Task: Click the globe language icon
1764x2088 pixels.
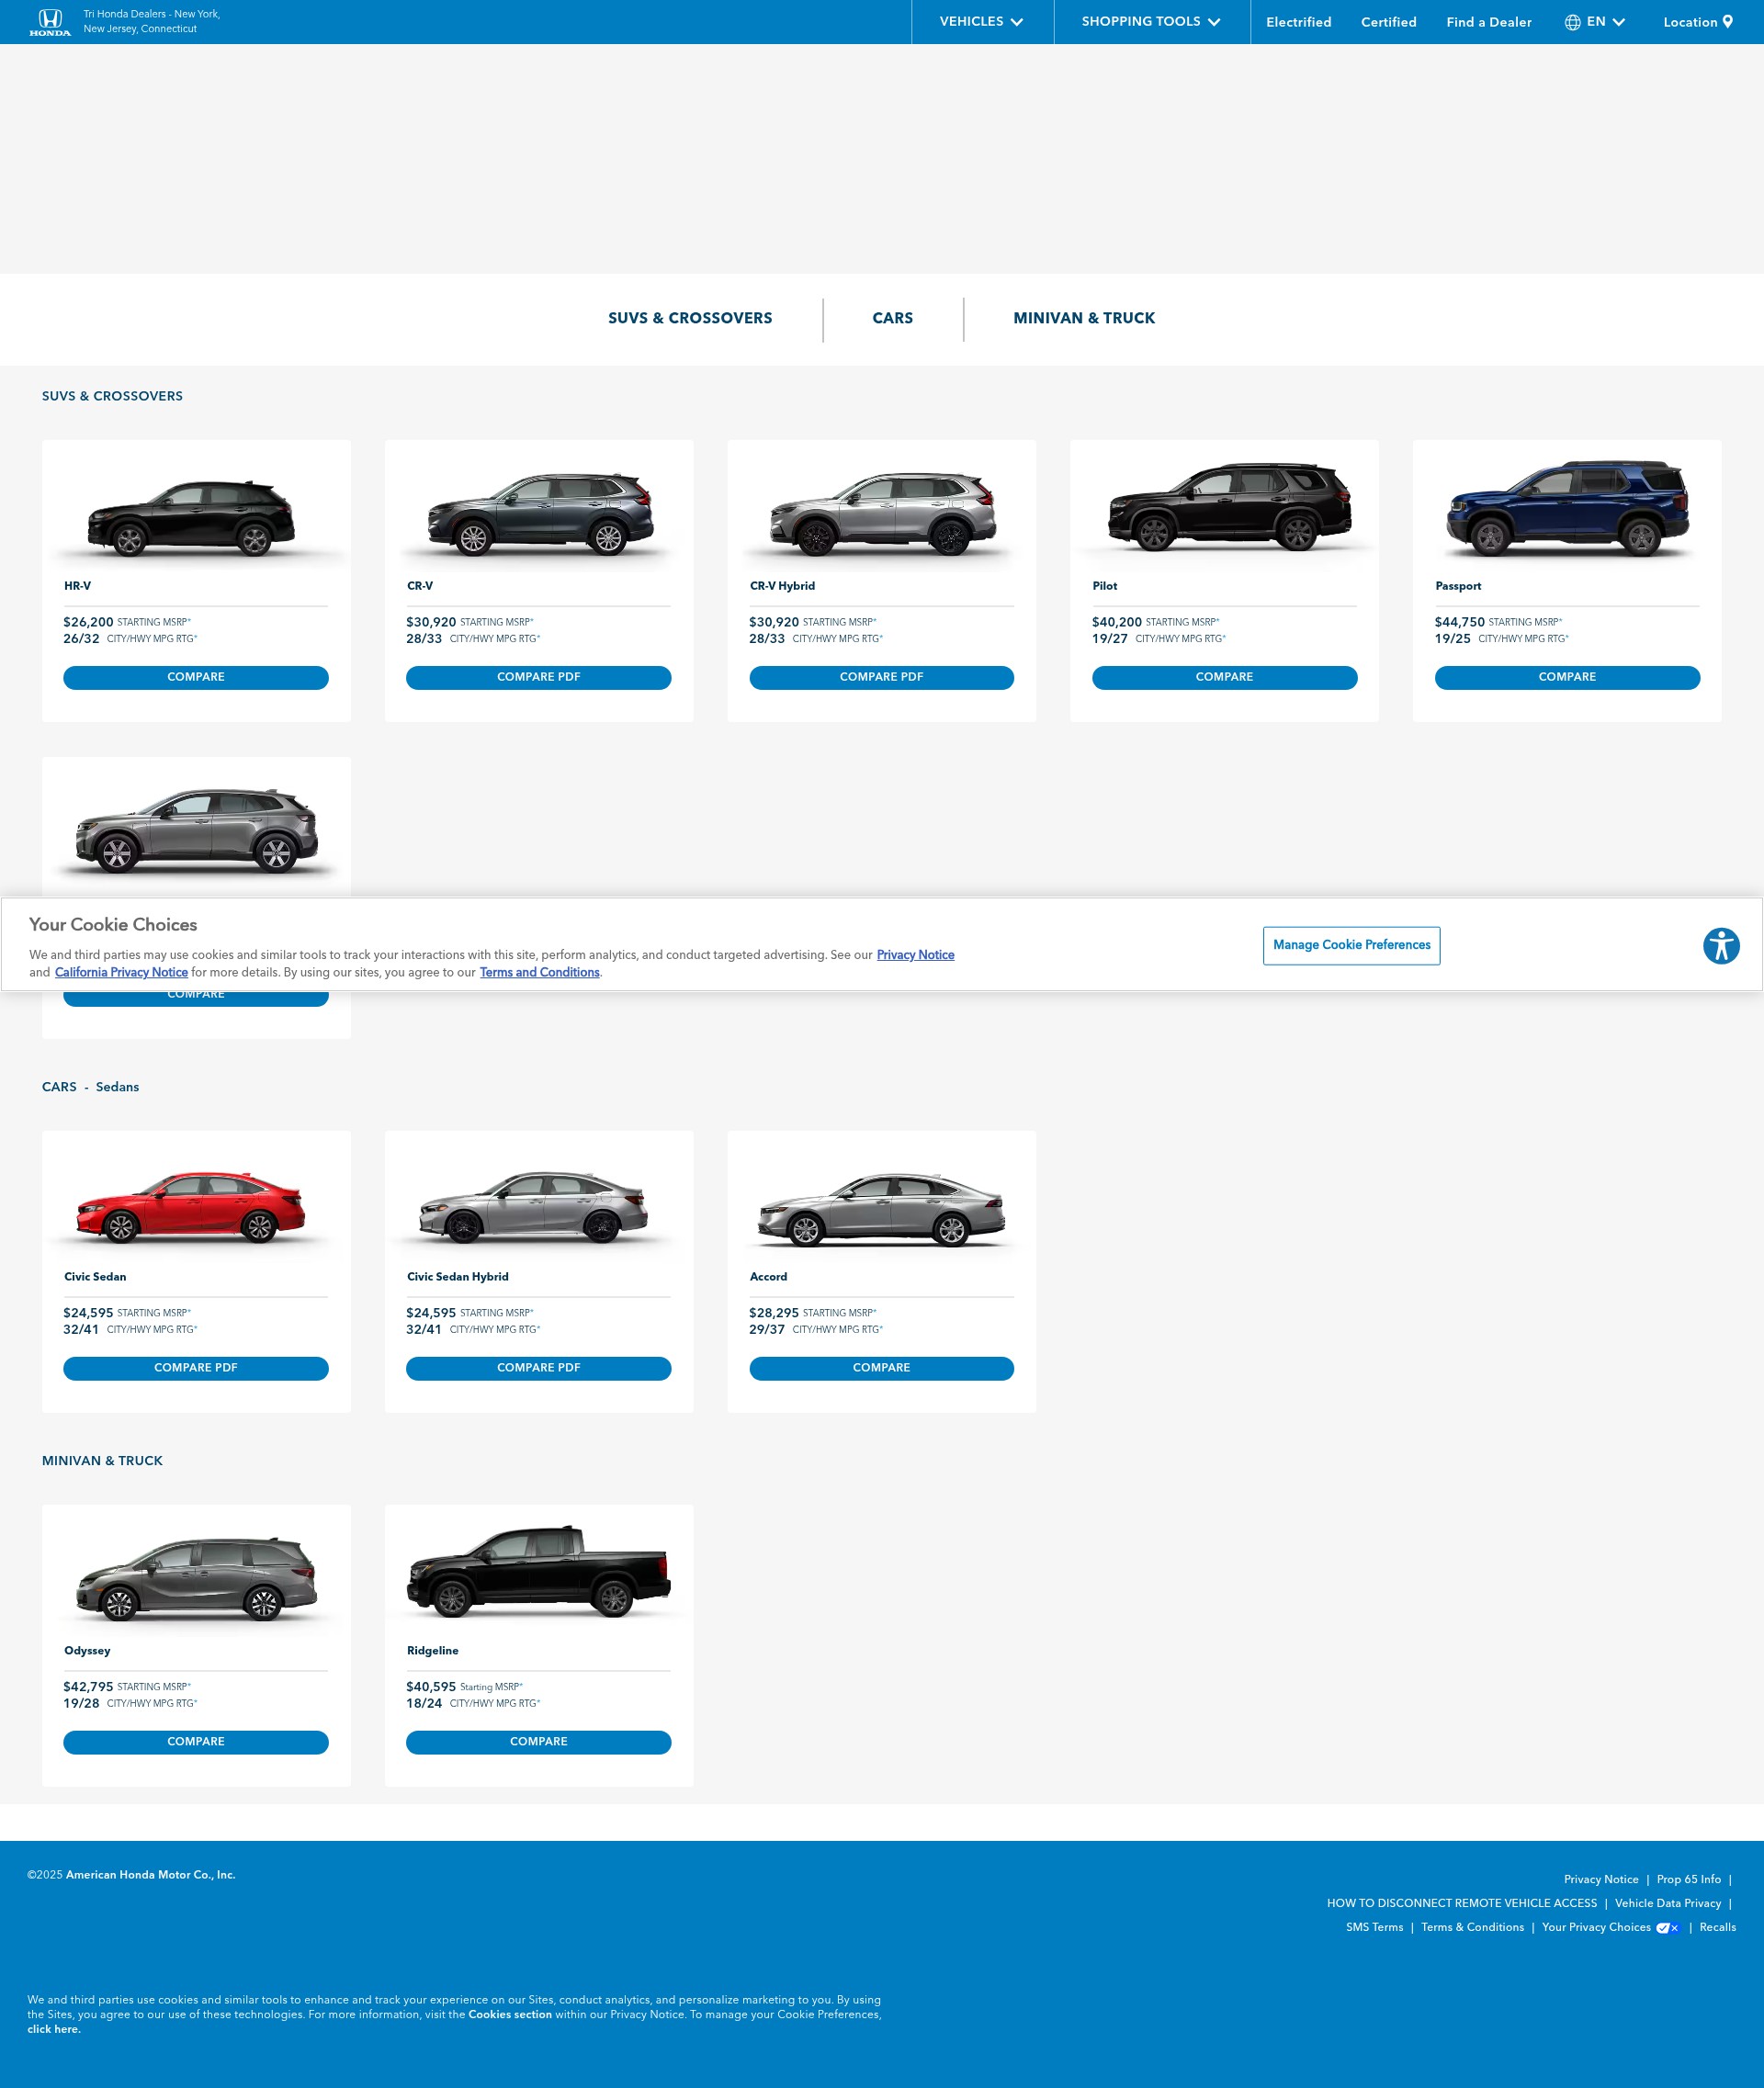Action: point(1572,22)
